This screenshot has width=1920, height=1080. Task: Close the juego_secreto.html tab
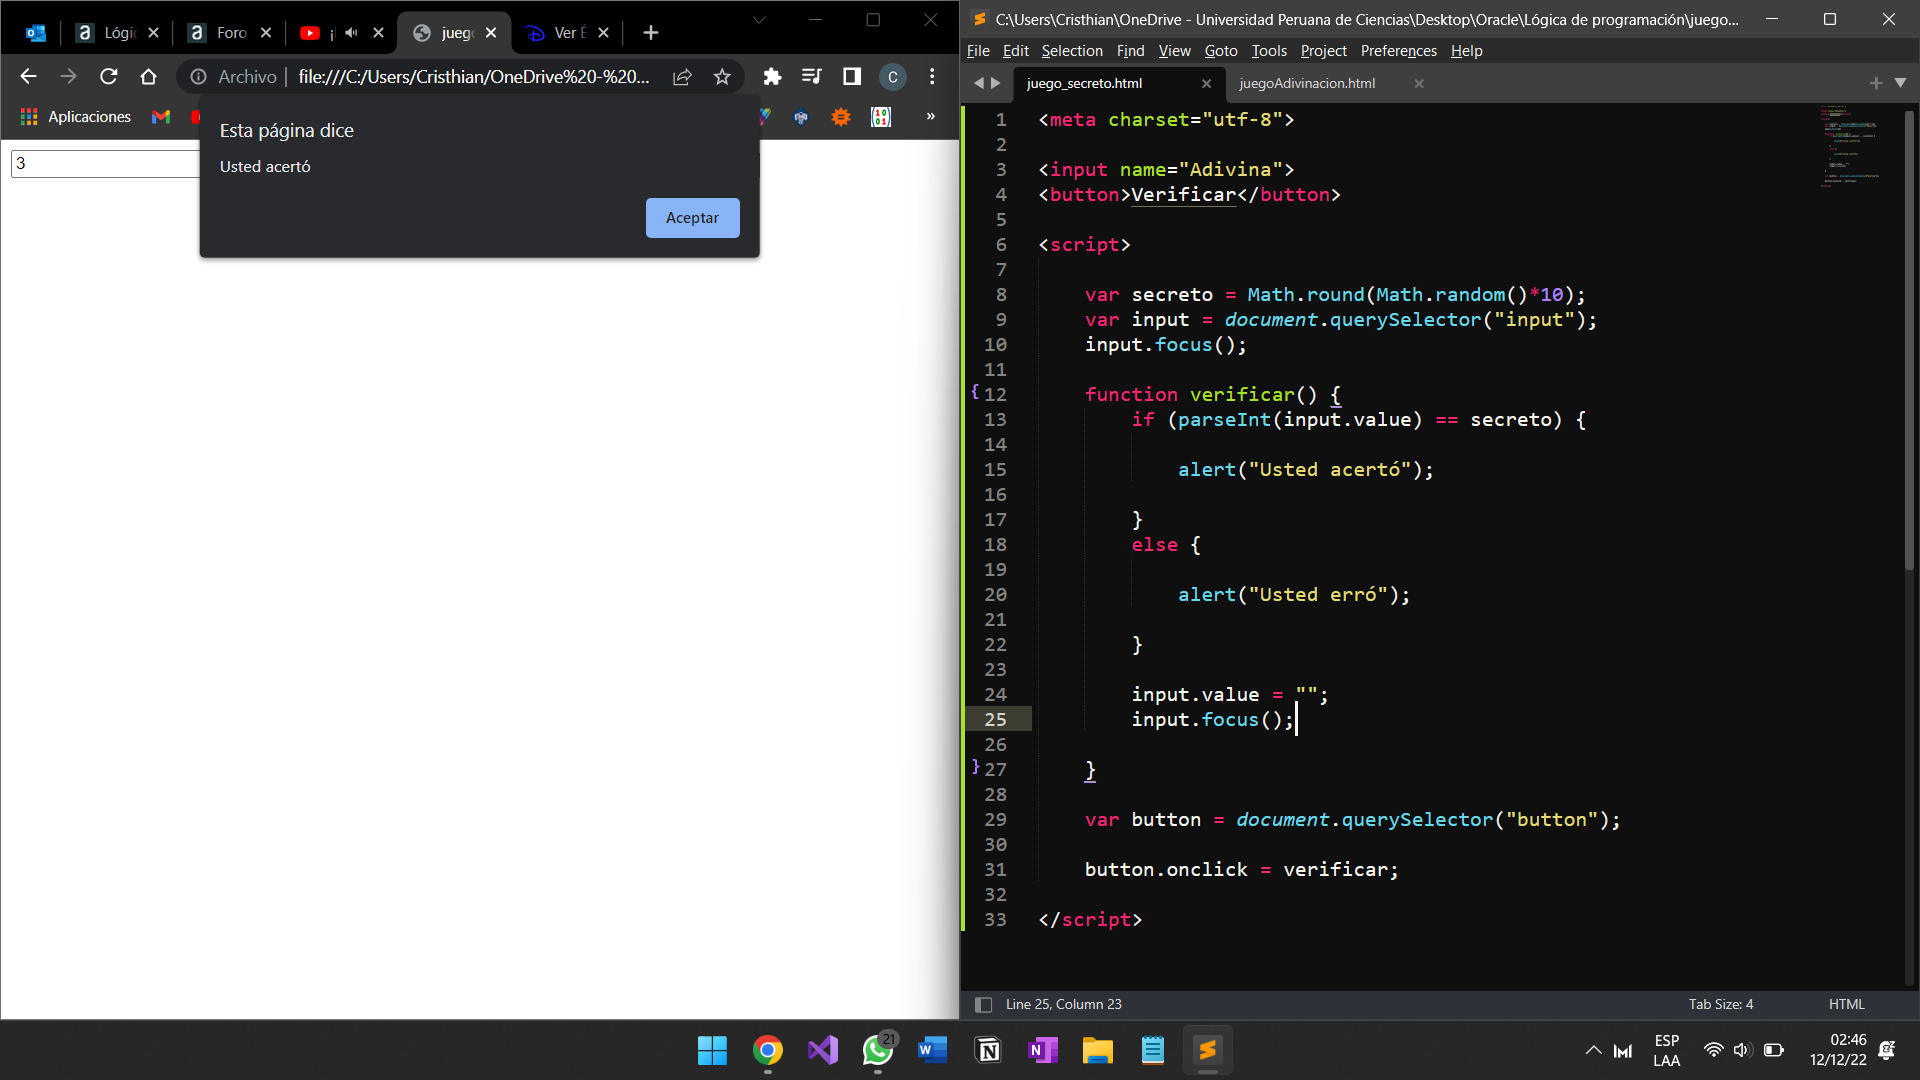click(1206, 84)
